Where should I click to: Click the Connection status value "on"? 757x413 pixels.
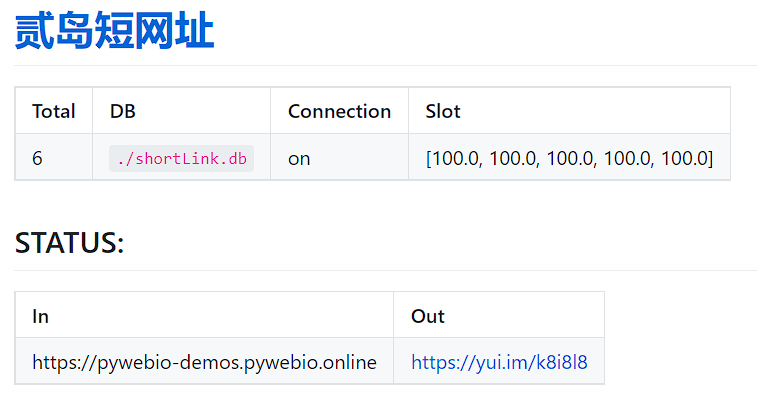pos(299,158)
